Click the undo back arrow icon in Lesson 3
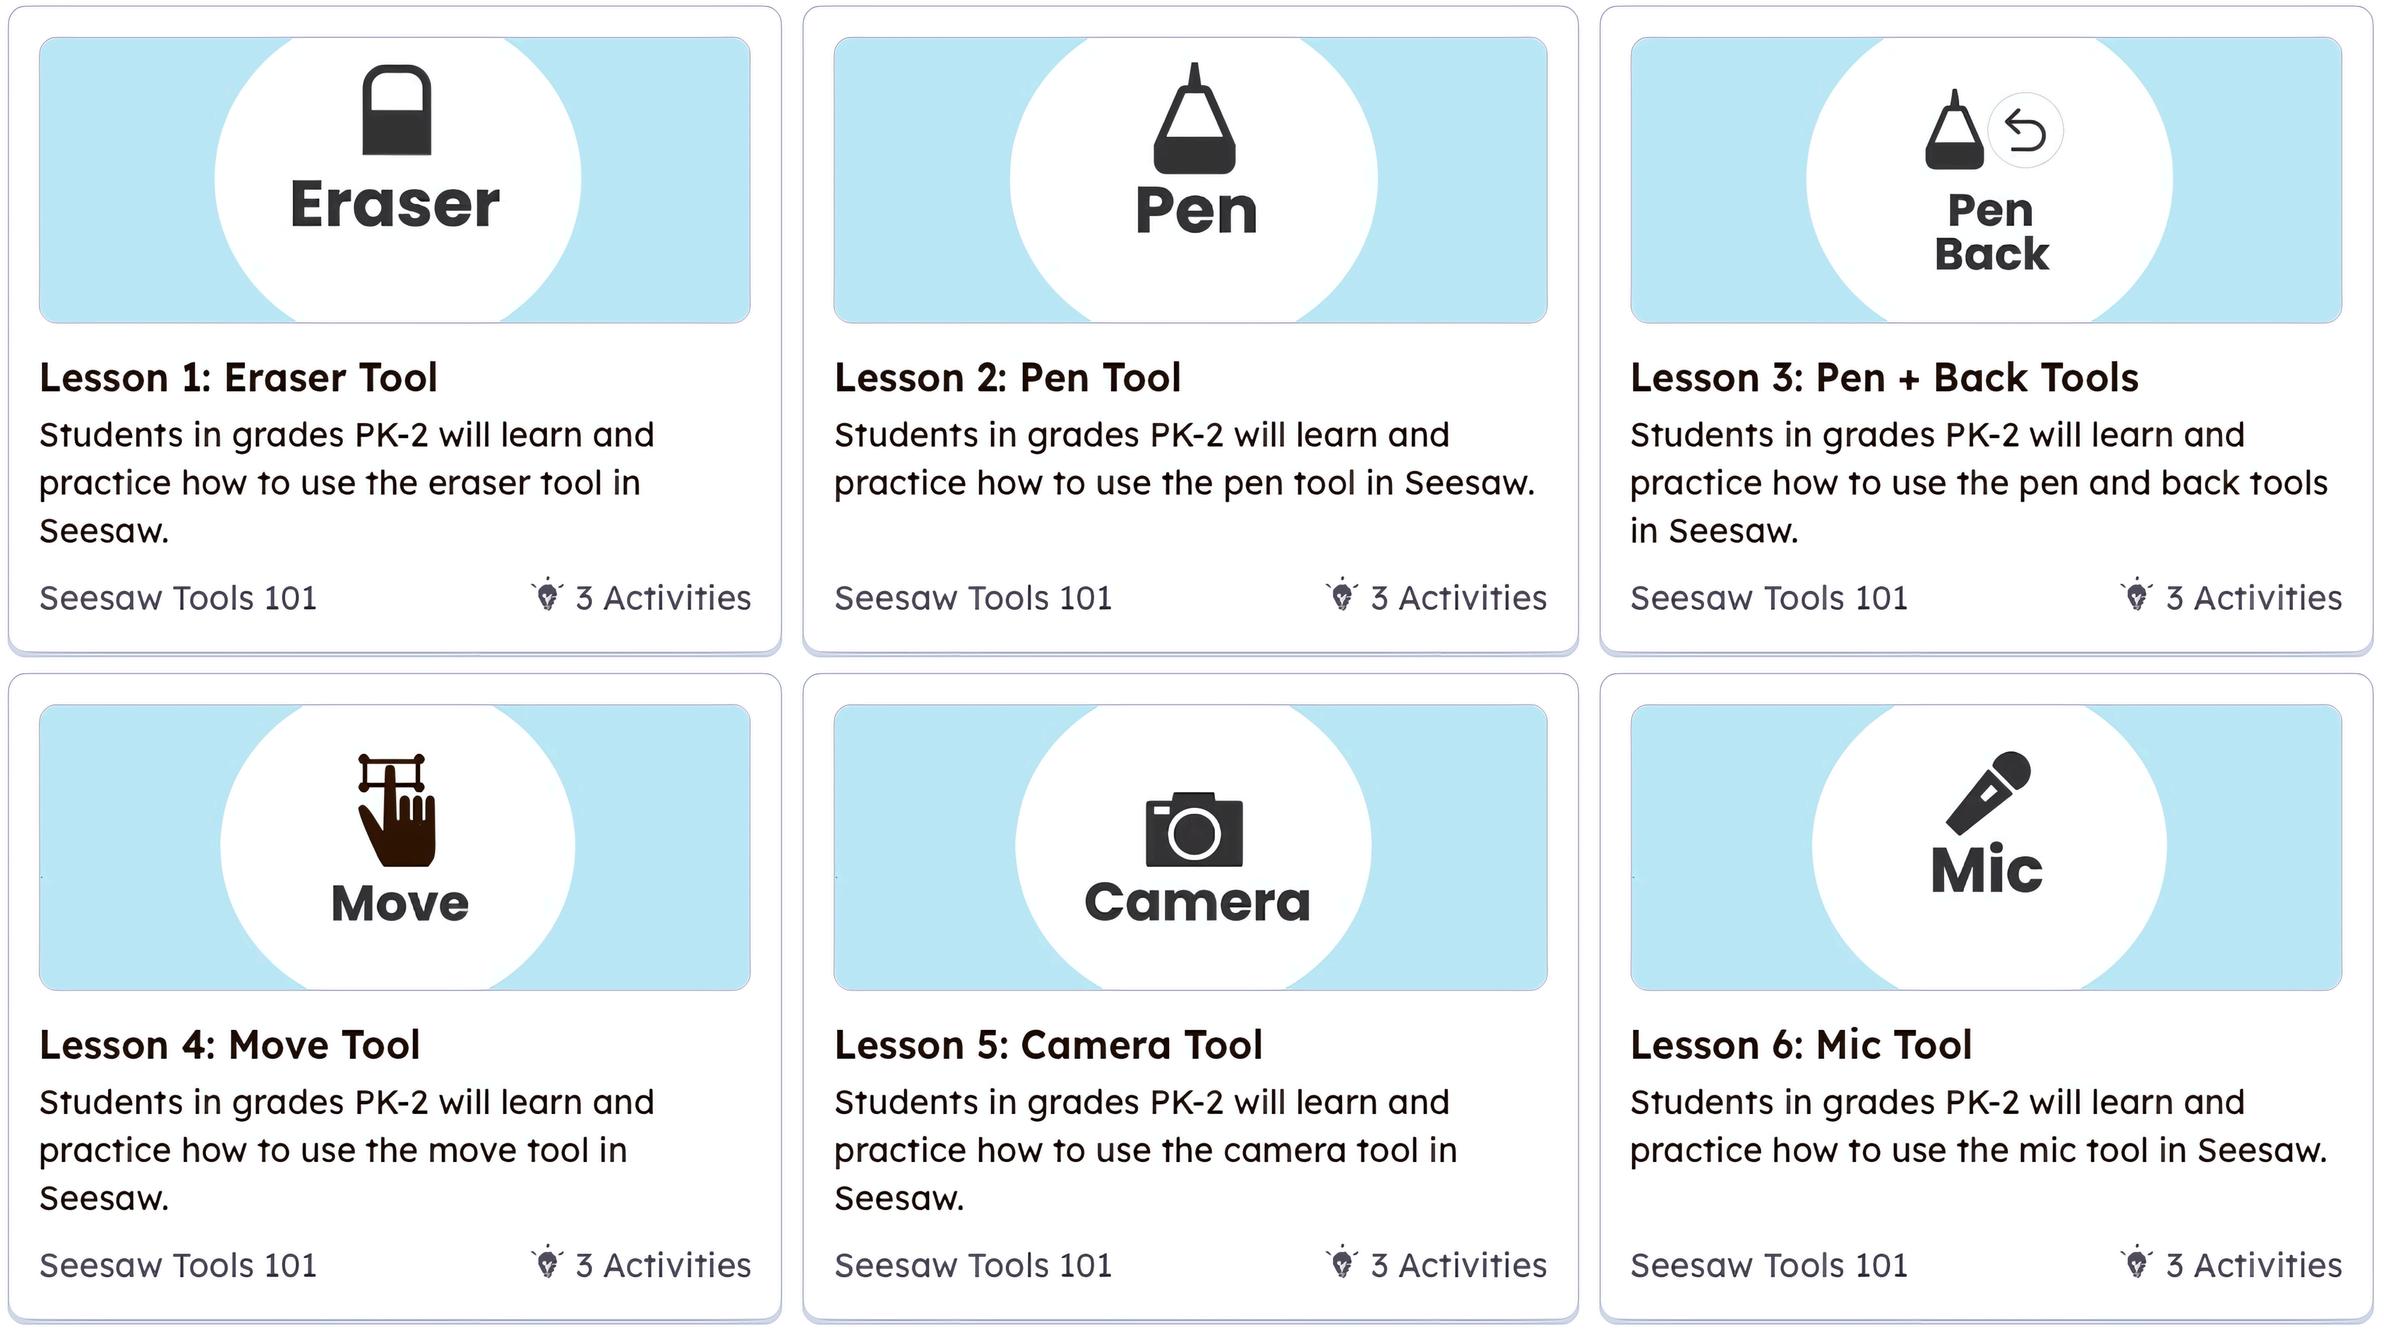Image resolution: width=2384 pixels, height=1330 pixels. 2025,131
